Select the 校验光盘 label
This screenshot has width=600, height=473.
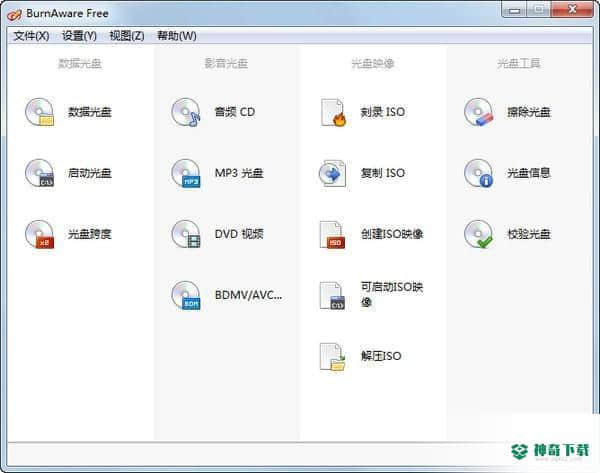pyautogui.click(x=529, y=234)
